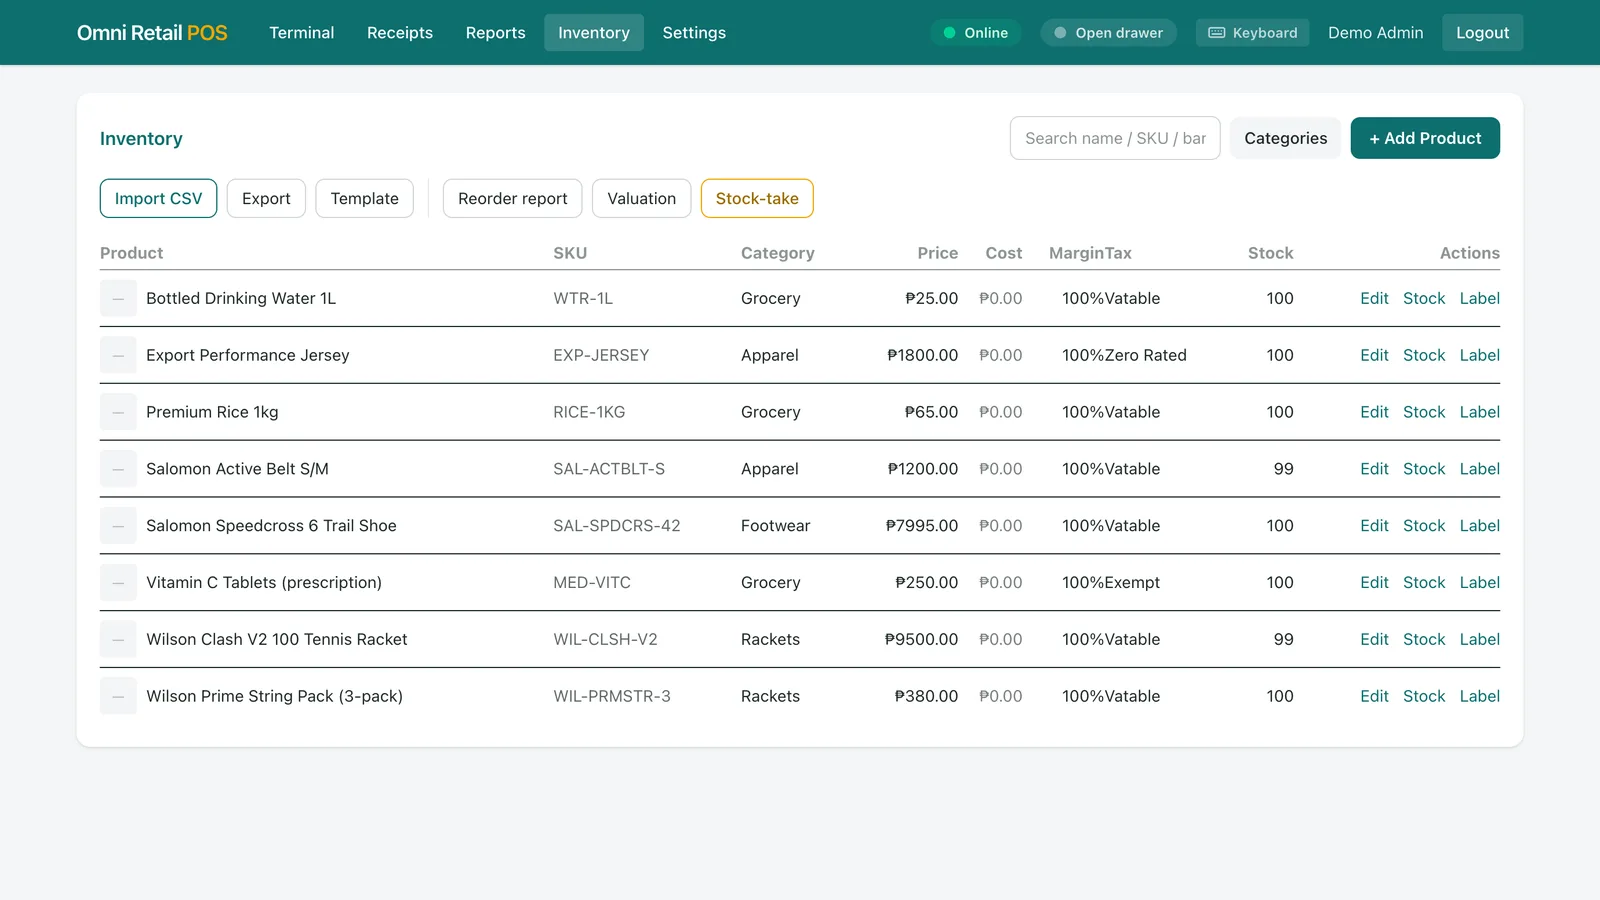Click the ₱7995.00 price cell
This screenshot has width=1600, height=900.
tap(922, 526)
